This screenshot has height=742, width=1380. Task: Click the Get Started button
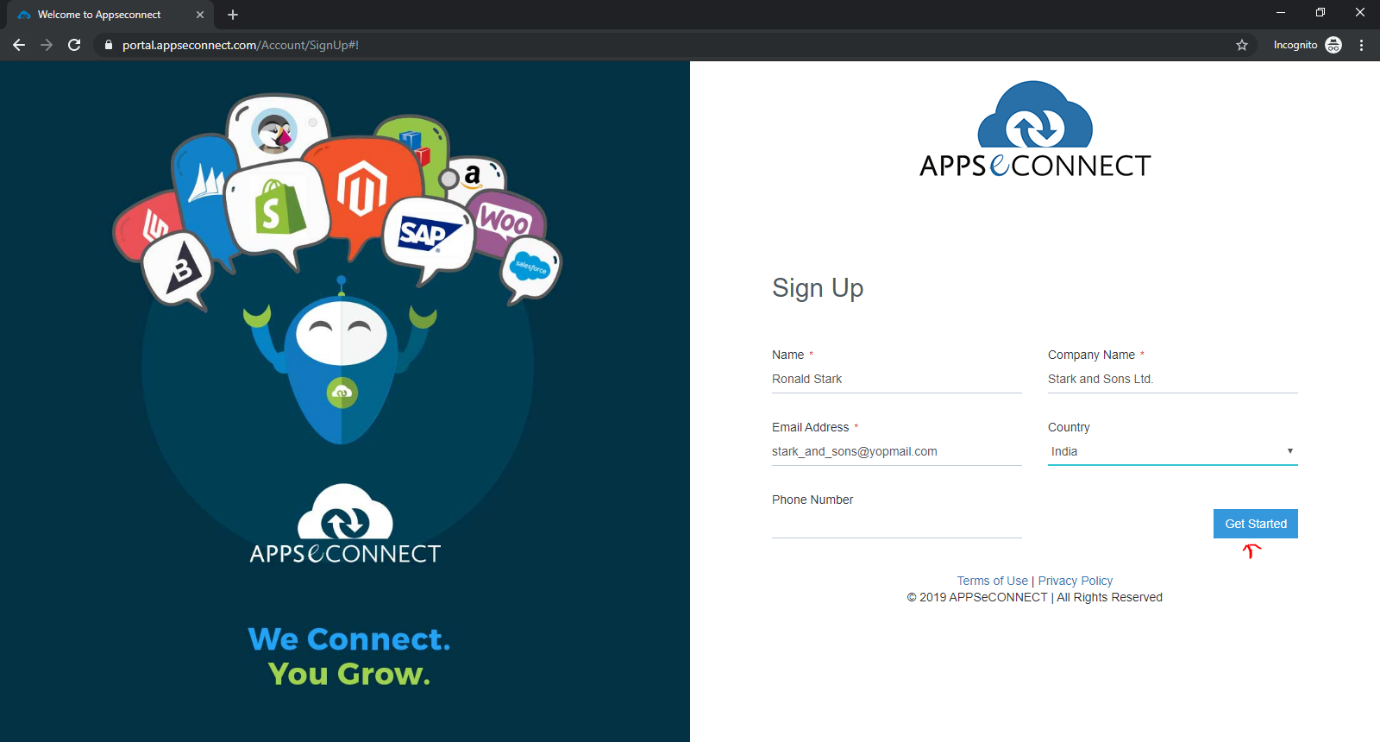click(1256, 524)
